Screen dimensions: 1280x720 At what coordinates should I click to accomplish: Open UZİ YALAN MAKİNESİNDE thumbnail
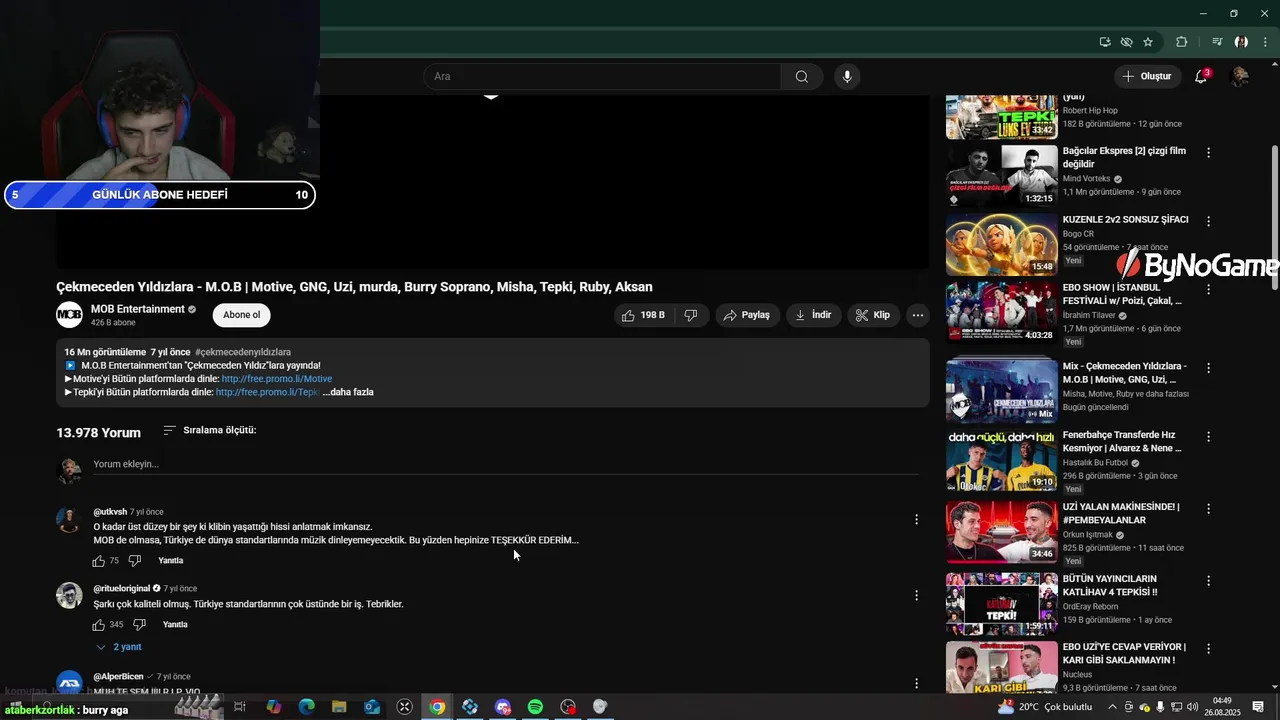[1001, 532]
